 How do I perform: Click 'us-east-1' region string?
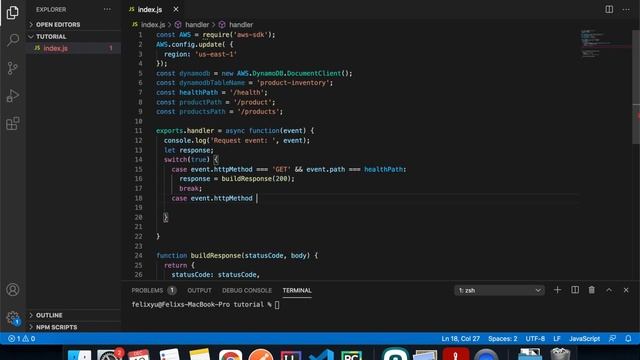[x=216, y=54]
